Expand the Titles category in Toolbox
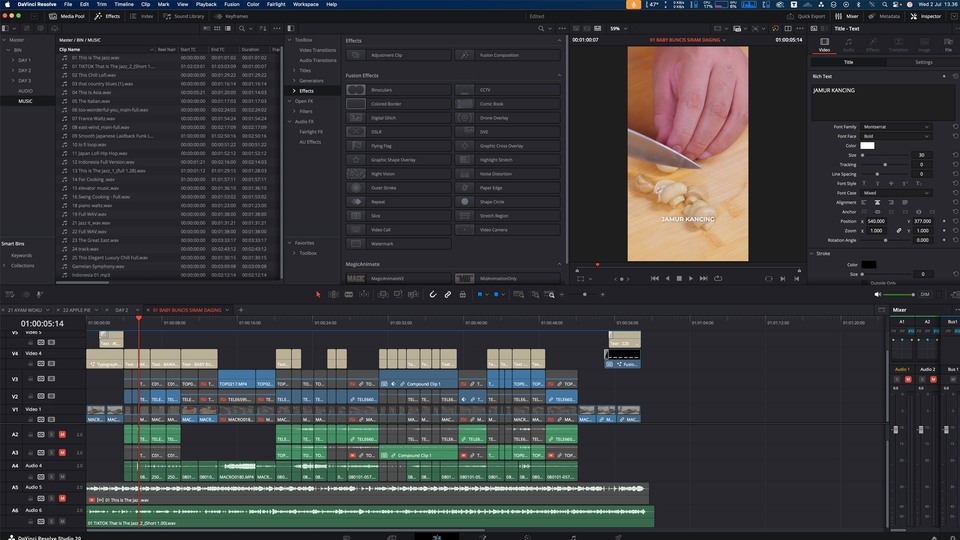 coord(294,70)
